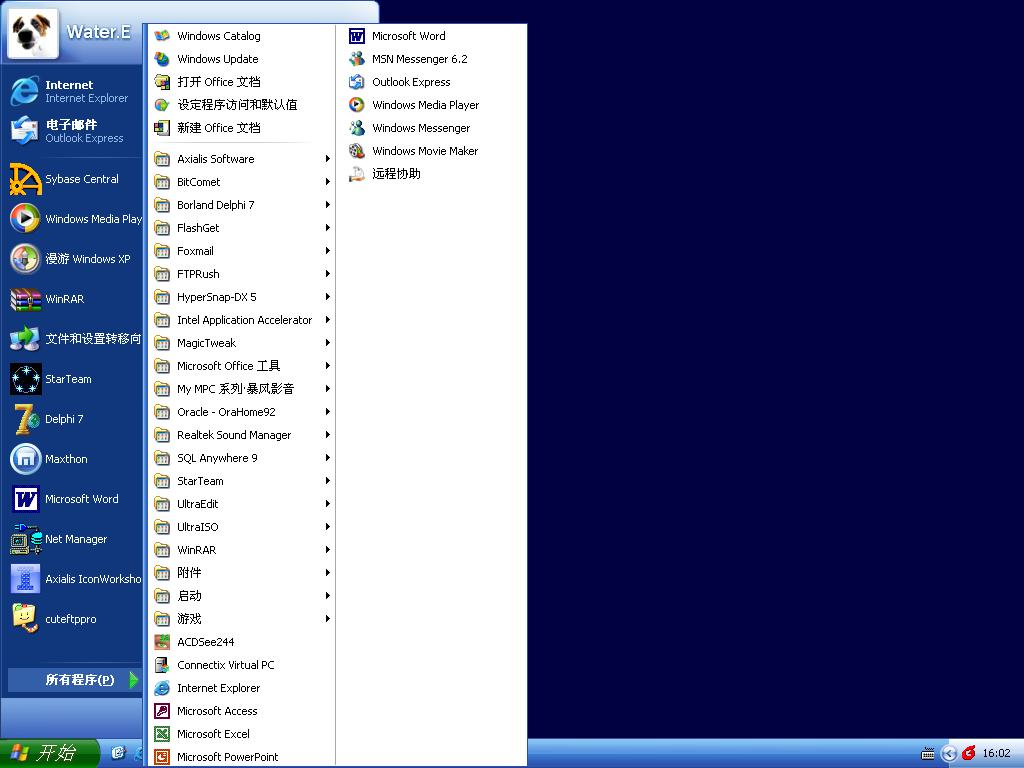The height and width of the screenshot is (768, 1024).
Task: Click the MSN Messenger 6.2 icon
Action: (357, 59)
